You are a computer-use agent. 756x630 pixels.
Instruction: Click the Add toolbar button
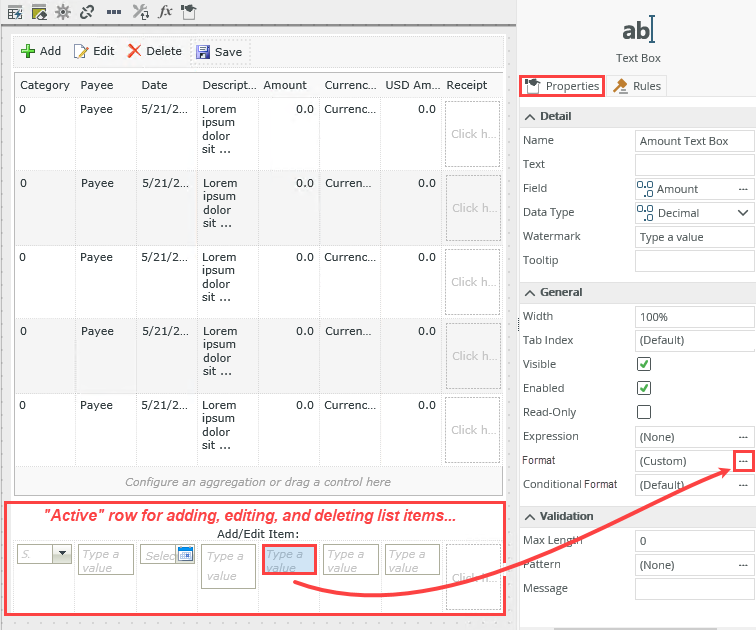[41, 51]
